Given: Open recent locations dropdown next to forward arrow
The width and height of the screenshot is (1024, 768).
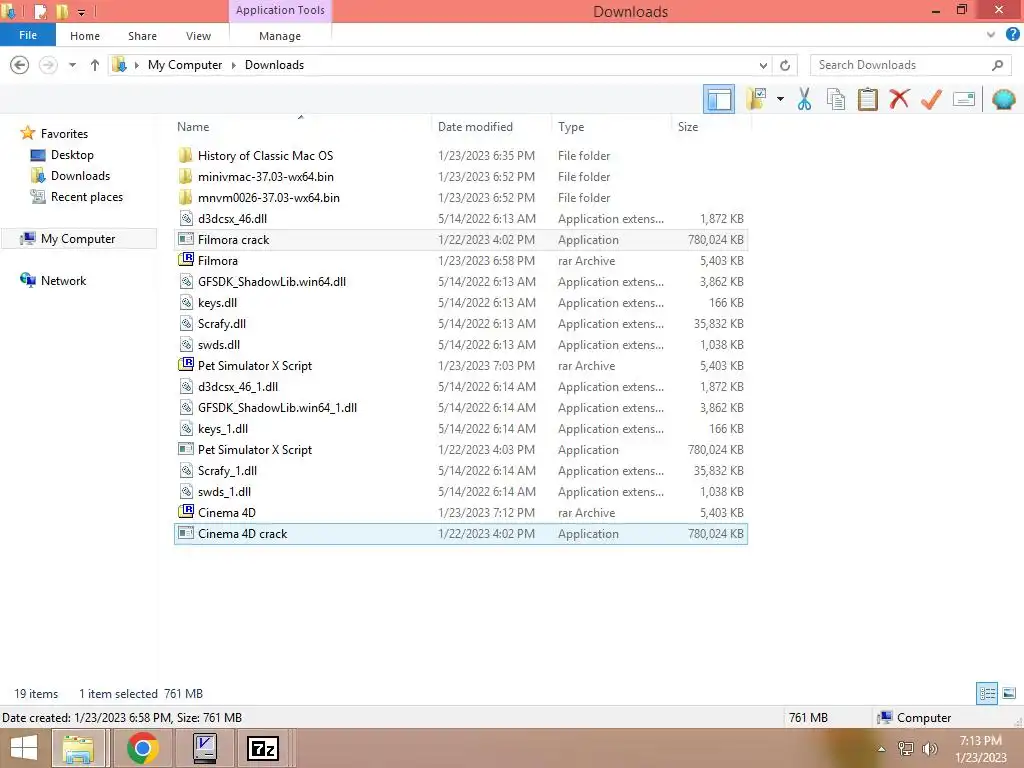Looking at the screenshot, I should coord(72,65).
